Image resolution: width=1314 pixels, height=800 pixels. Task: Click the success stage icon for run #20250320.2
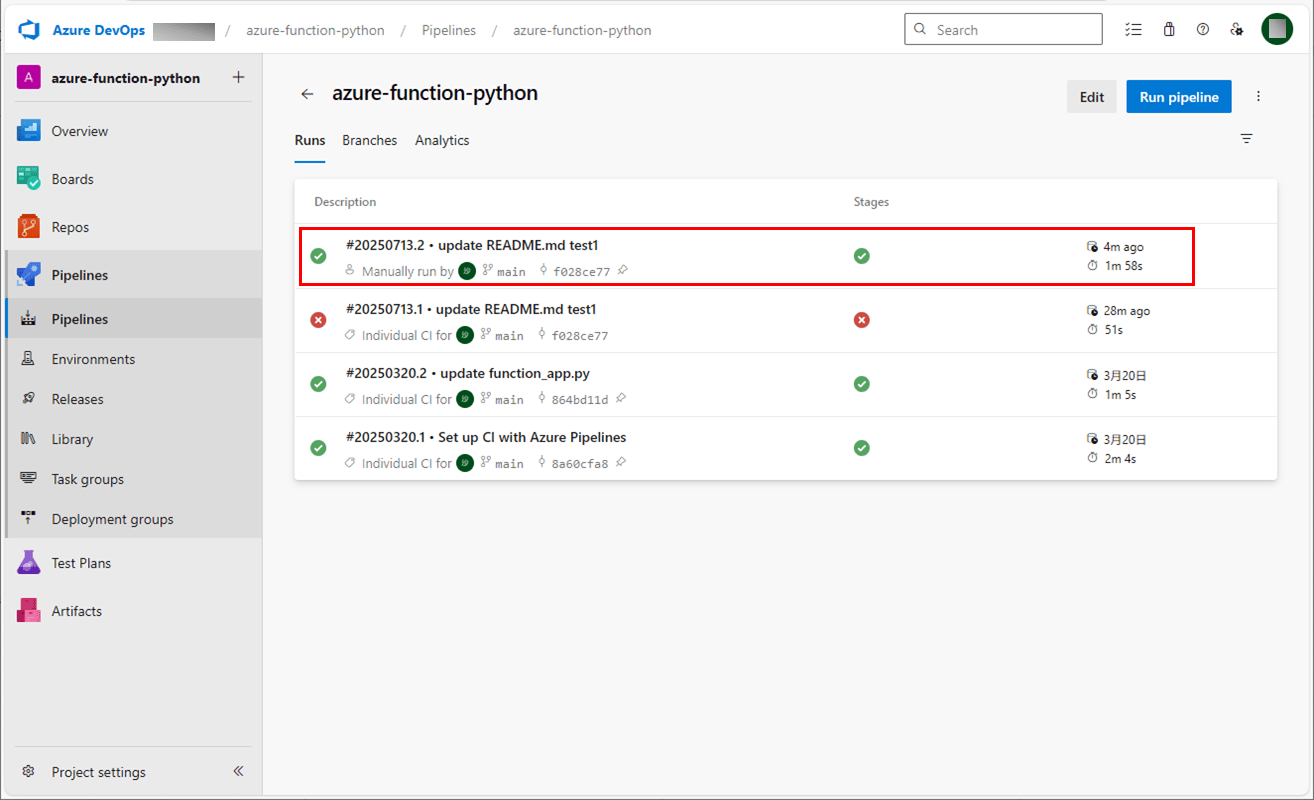tap(861, 384)
